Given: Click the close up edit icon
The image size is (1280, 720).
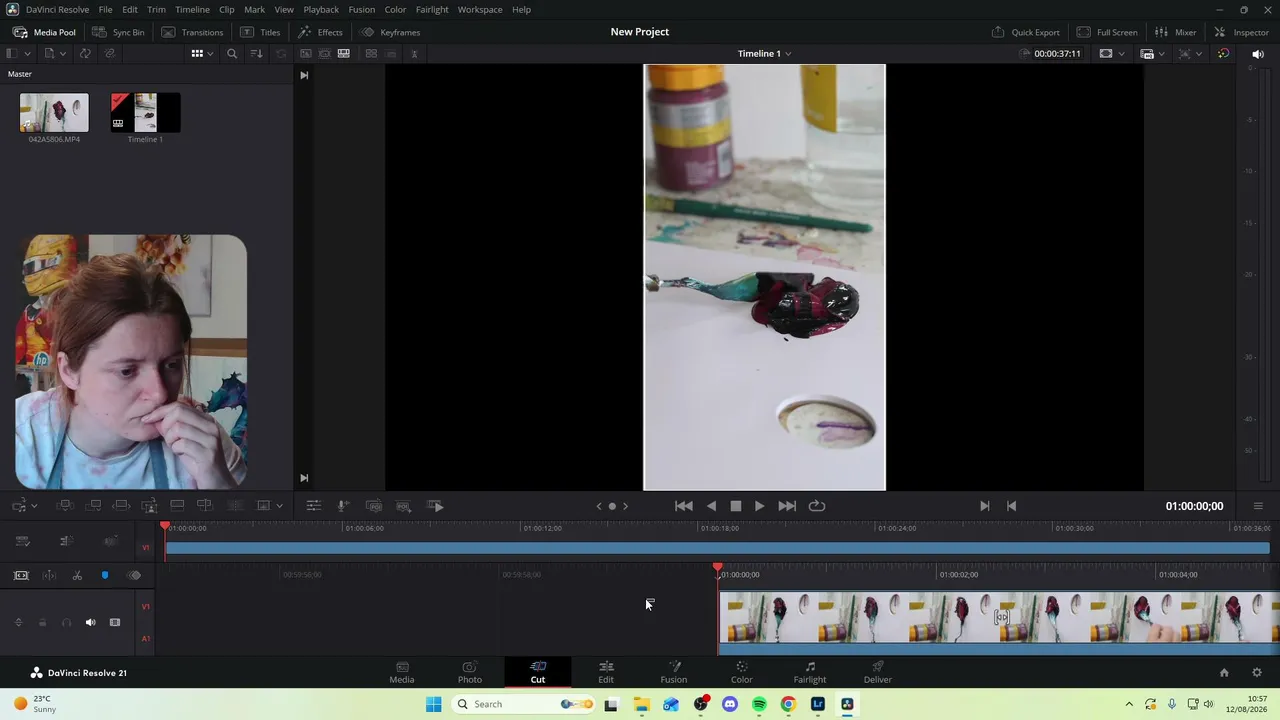Looking at the screenshot, I should tap(150, 506).
